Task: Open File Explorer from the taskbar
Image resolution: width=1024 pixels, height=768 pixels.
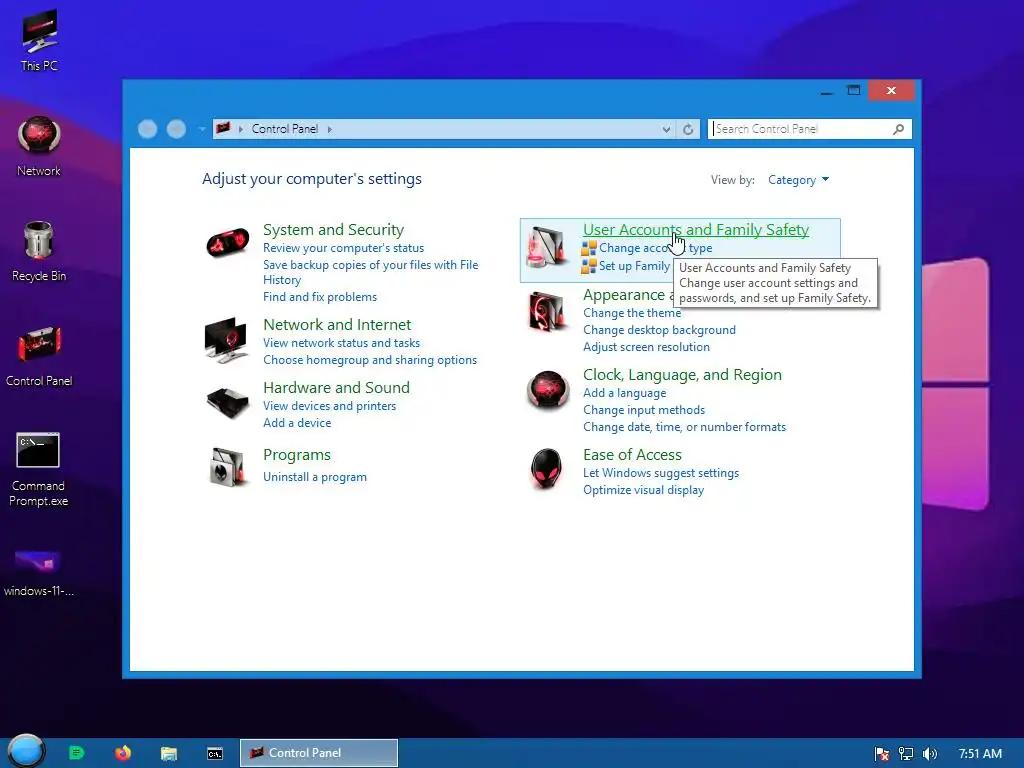Action: click(169, 754)
